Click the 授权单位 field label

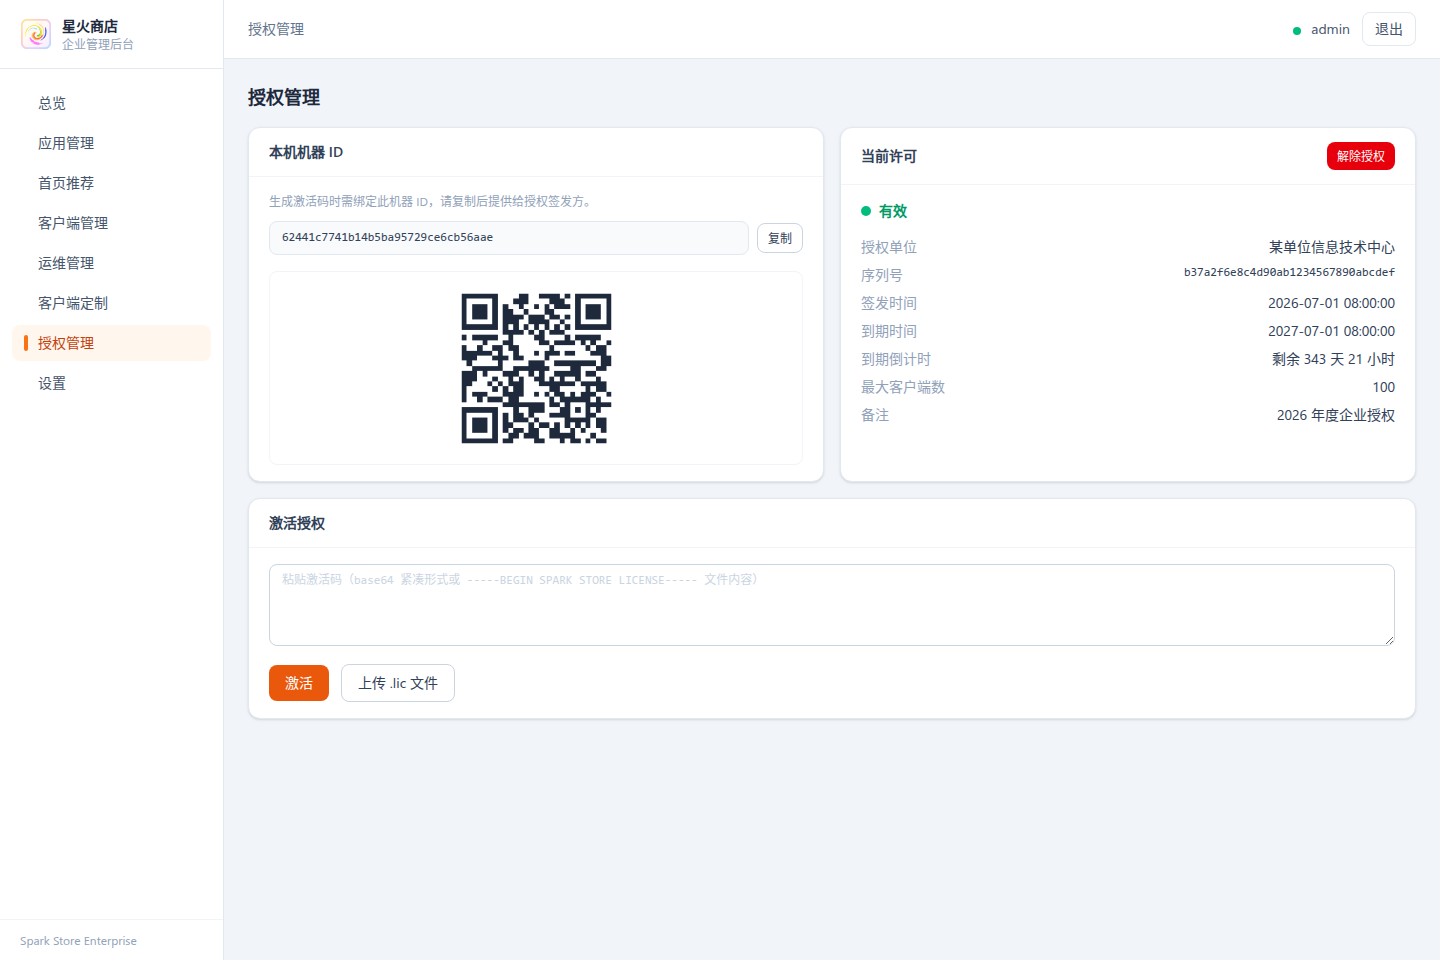[x=889, y=247]
